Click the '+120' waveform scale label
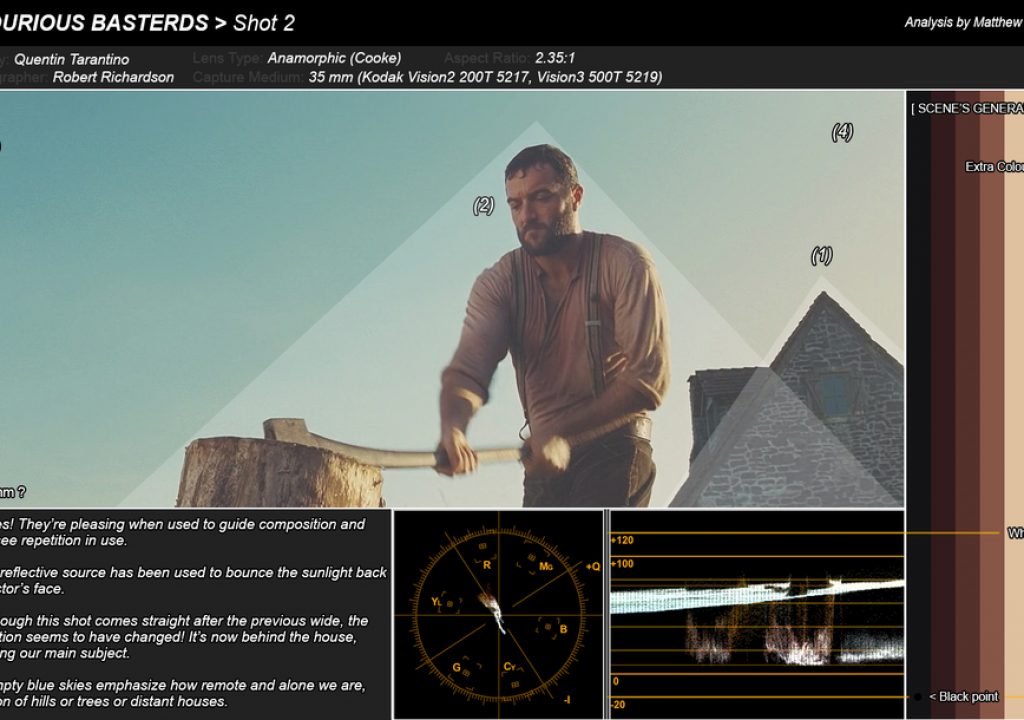The width and height of the screenshot is (1024, 720). (622, 540)
